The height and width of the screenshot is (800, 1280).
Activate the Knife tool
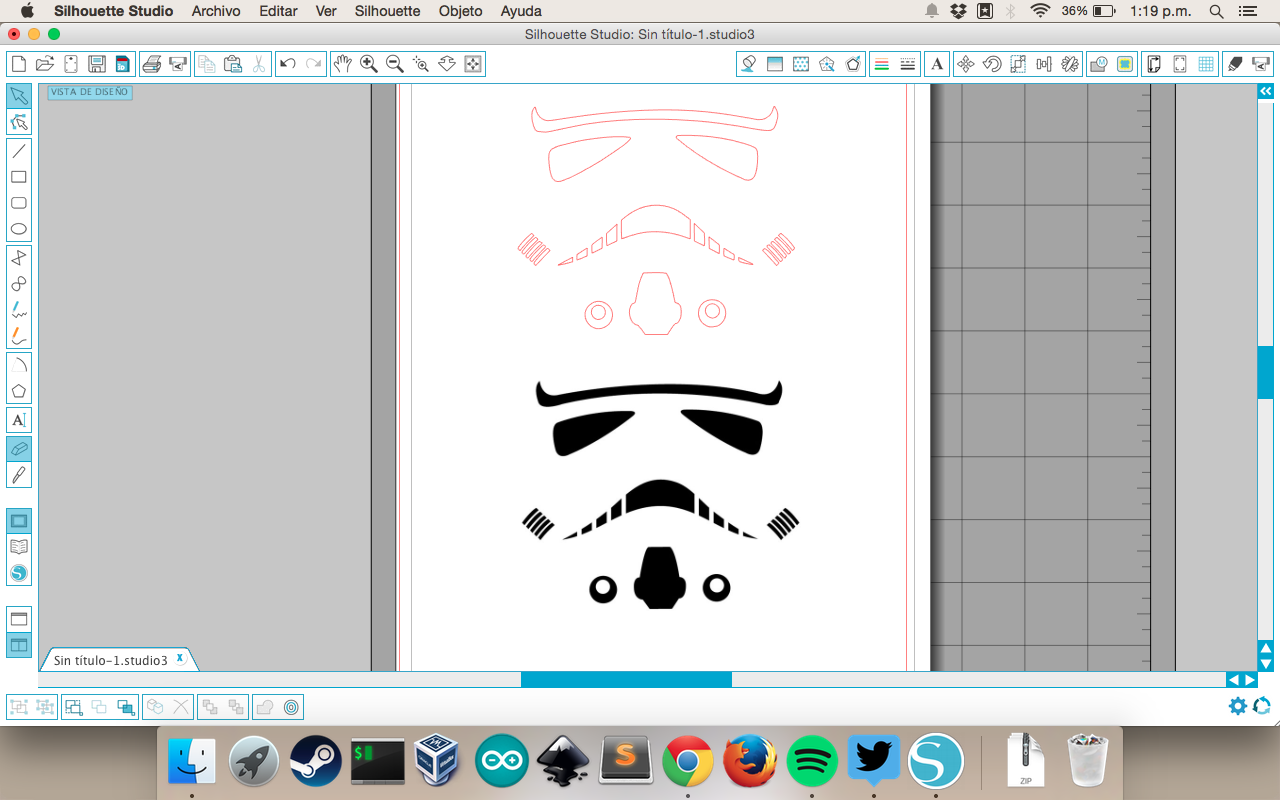[x=19, y=475]
